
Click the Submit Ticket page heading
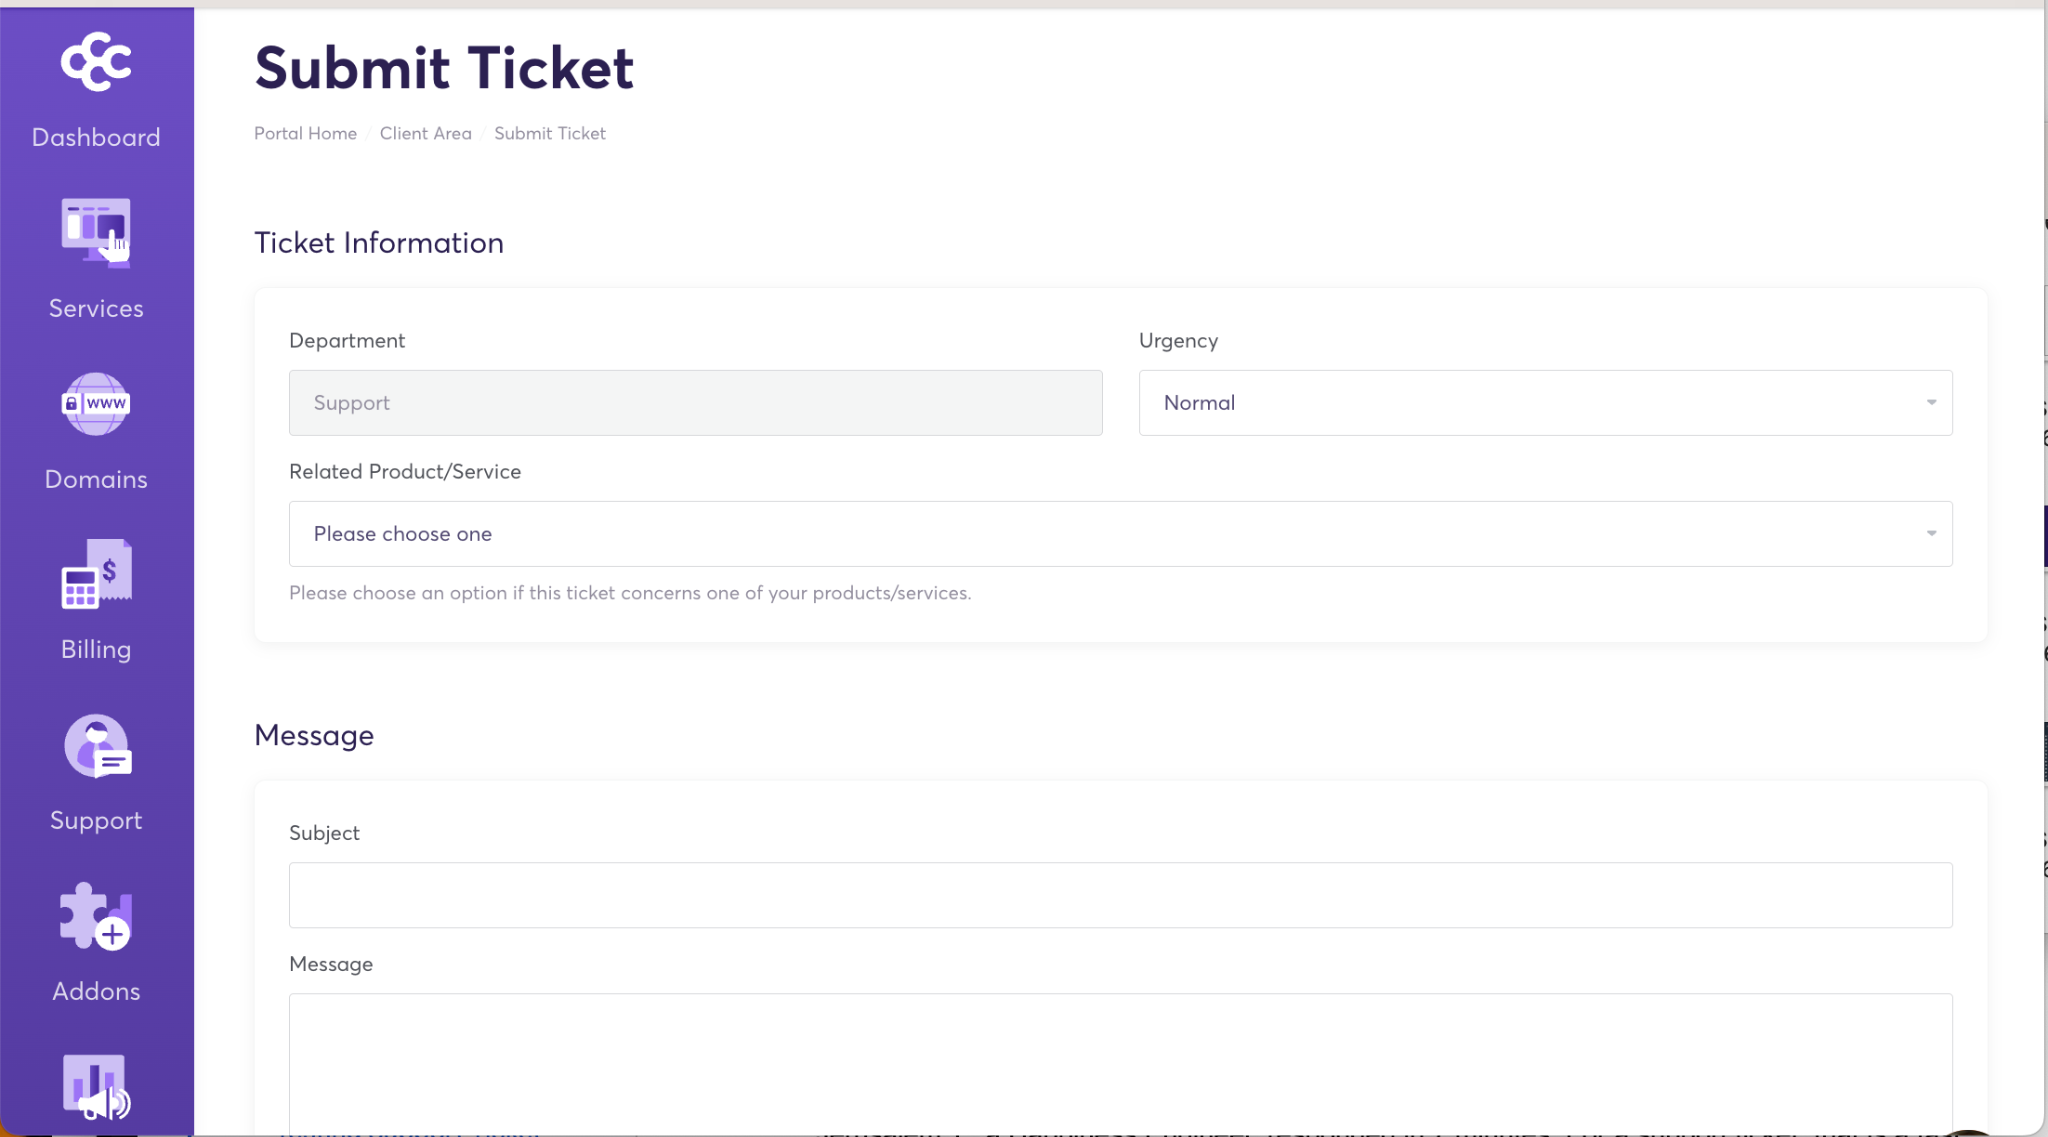(444, 68)
